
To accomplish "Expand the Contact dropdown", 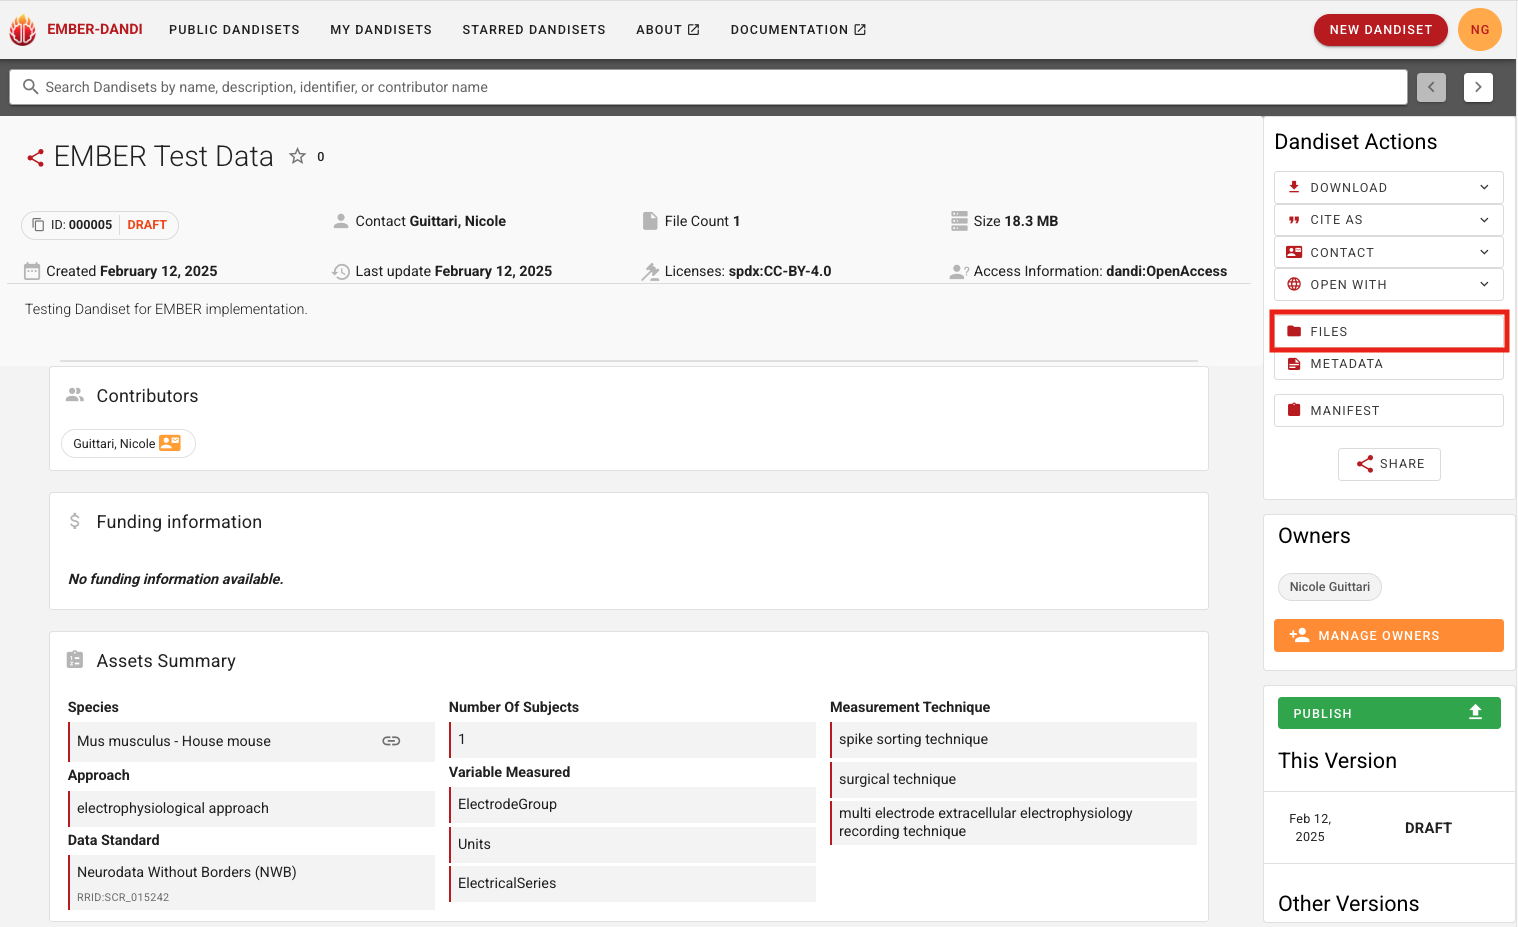I will [1389, 252].
